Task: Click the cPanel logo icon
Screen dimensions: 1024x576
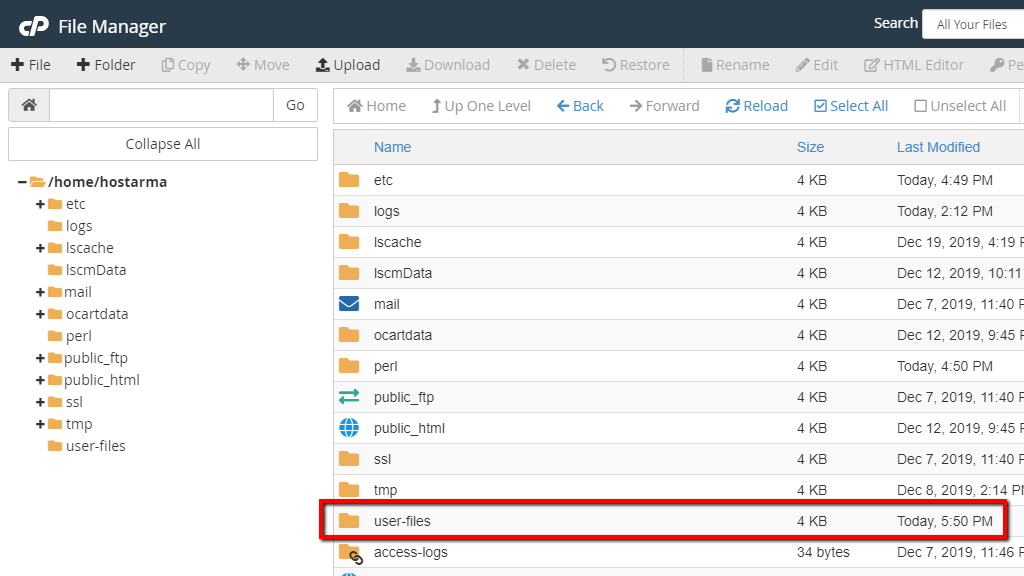Action: (x=33, y=26)
